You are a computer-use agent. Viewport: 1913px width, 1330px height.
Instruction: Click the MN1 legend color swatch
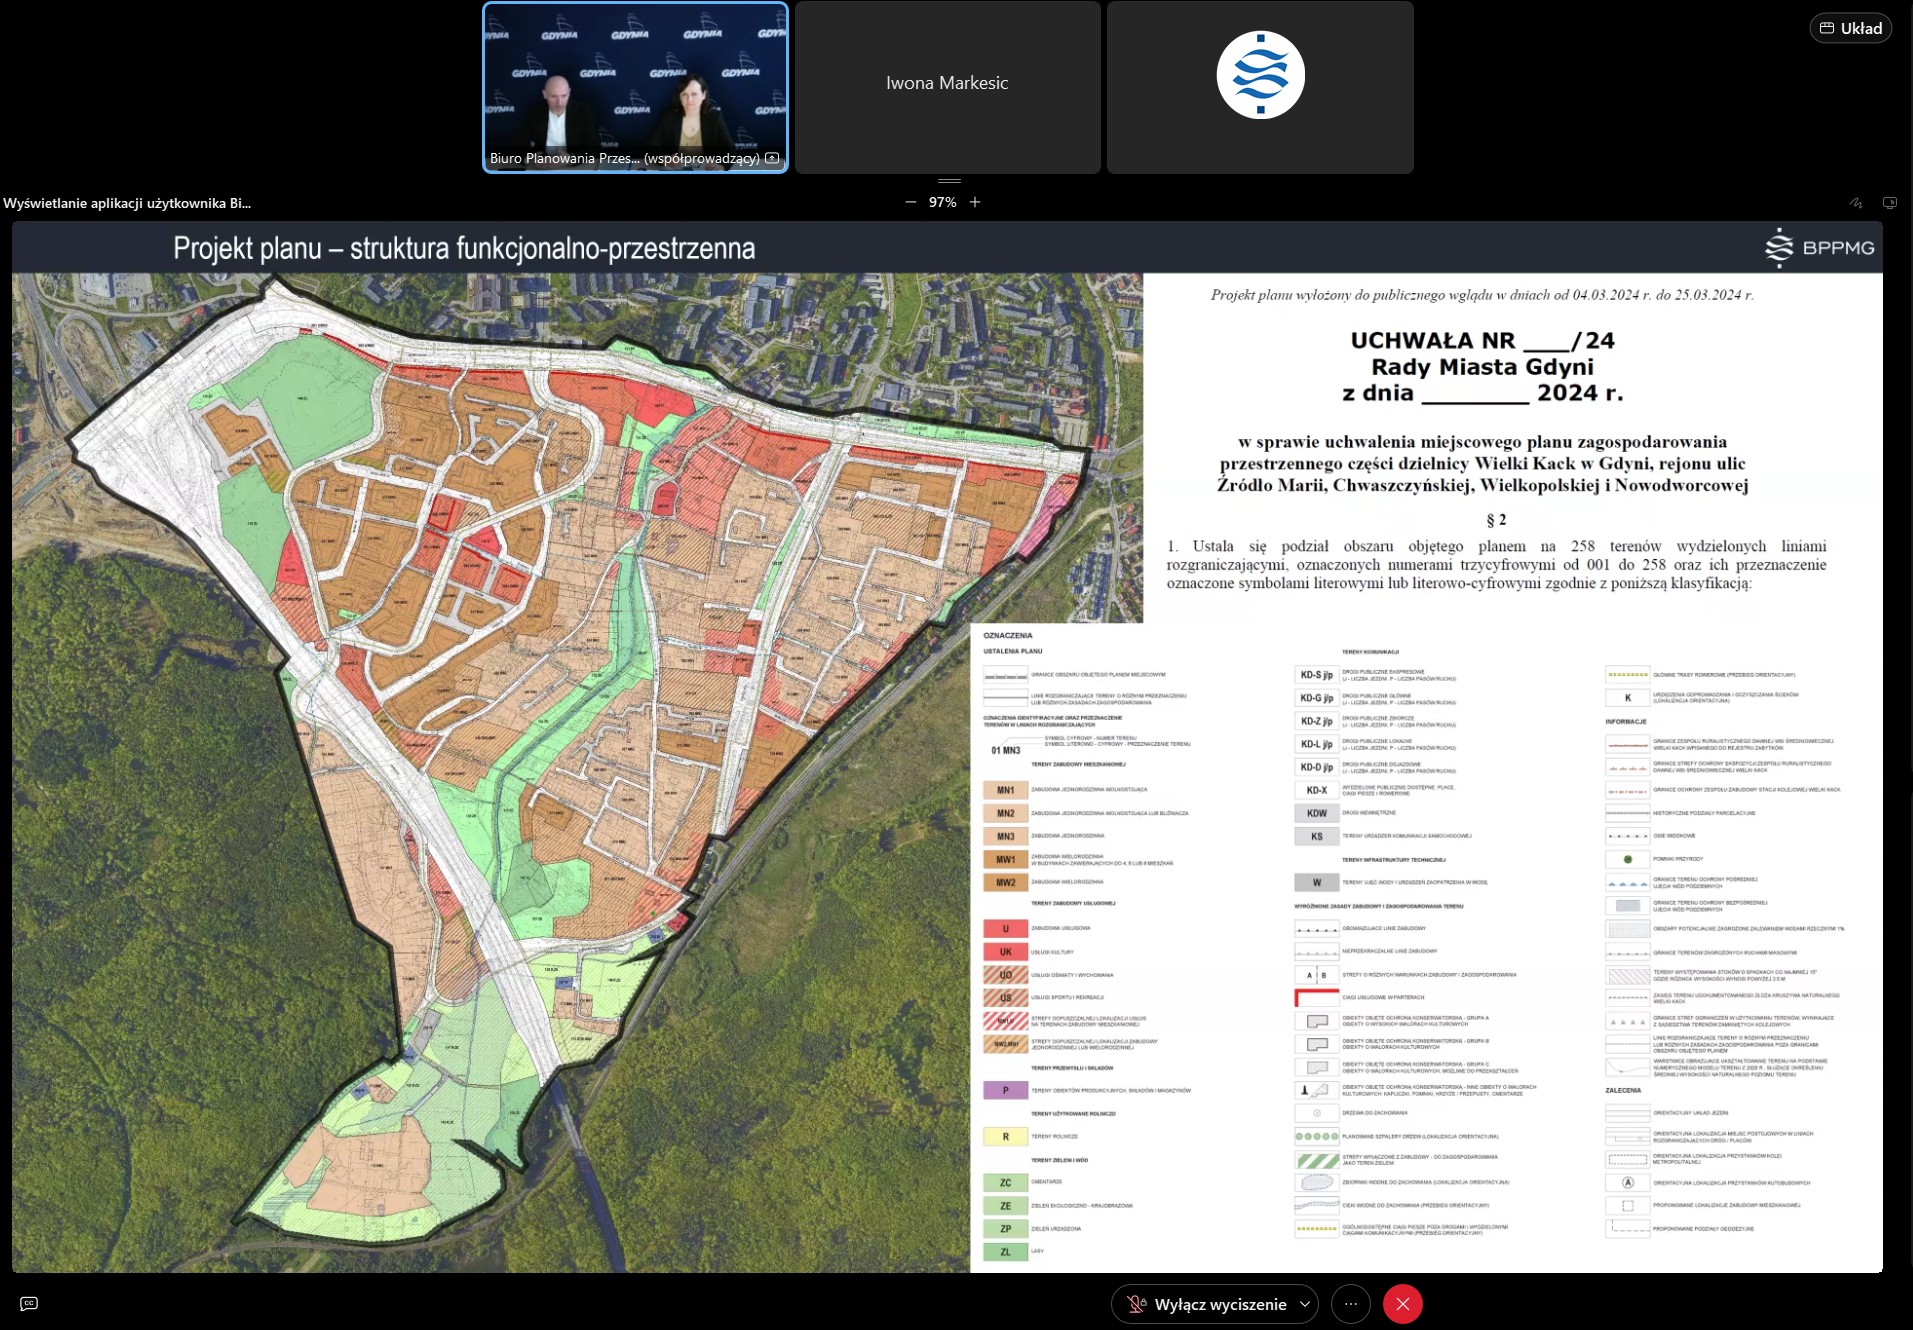pyautogui.click(x=1005, y=790)
